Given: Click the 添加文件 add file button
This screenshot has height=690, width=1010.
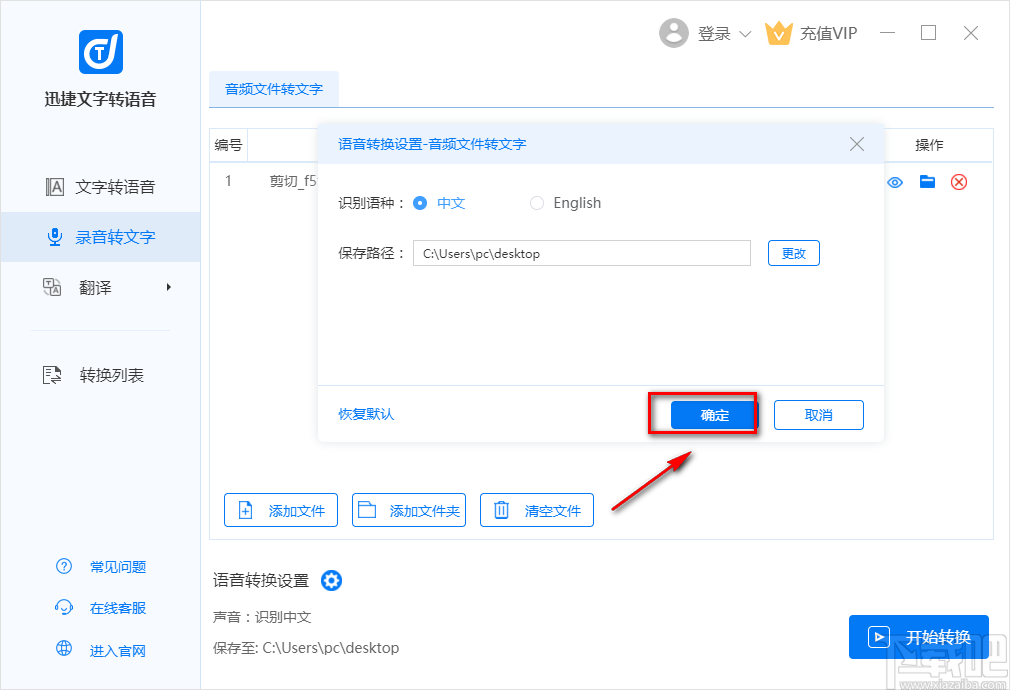Looking at the screenshot, I should coord(281,510).
